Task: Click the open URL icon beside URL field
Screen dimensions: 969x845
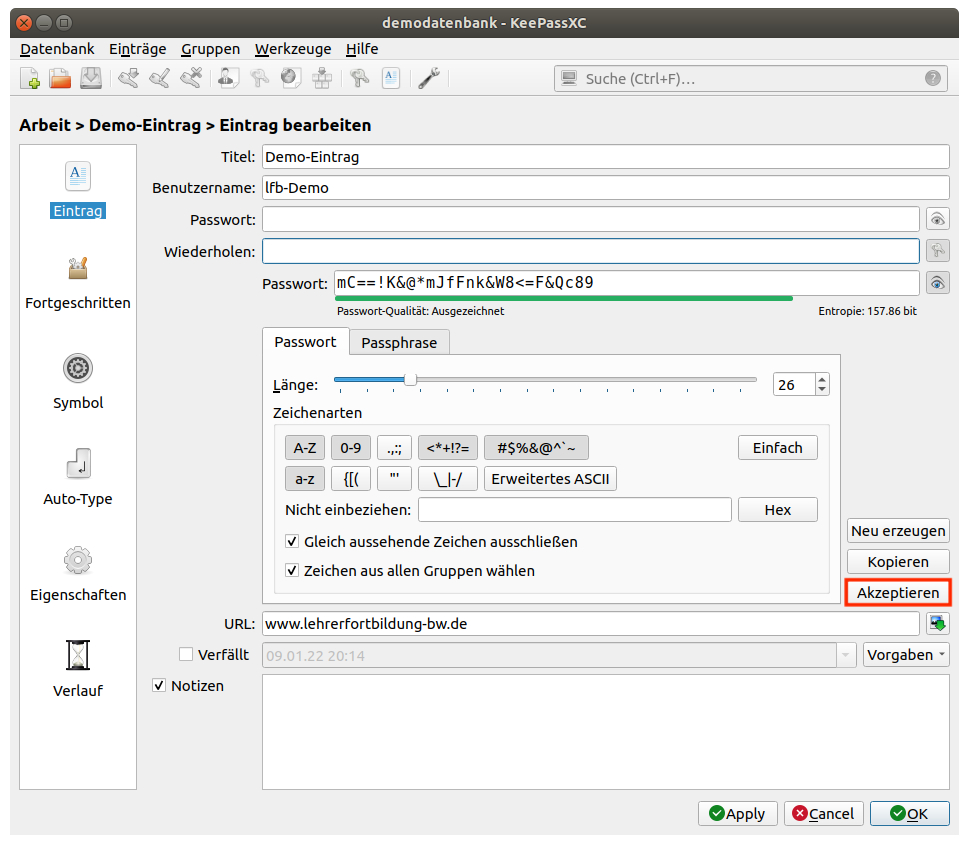Action: point(937,623)
